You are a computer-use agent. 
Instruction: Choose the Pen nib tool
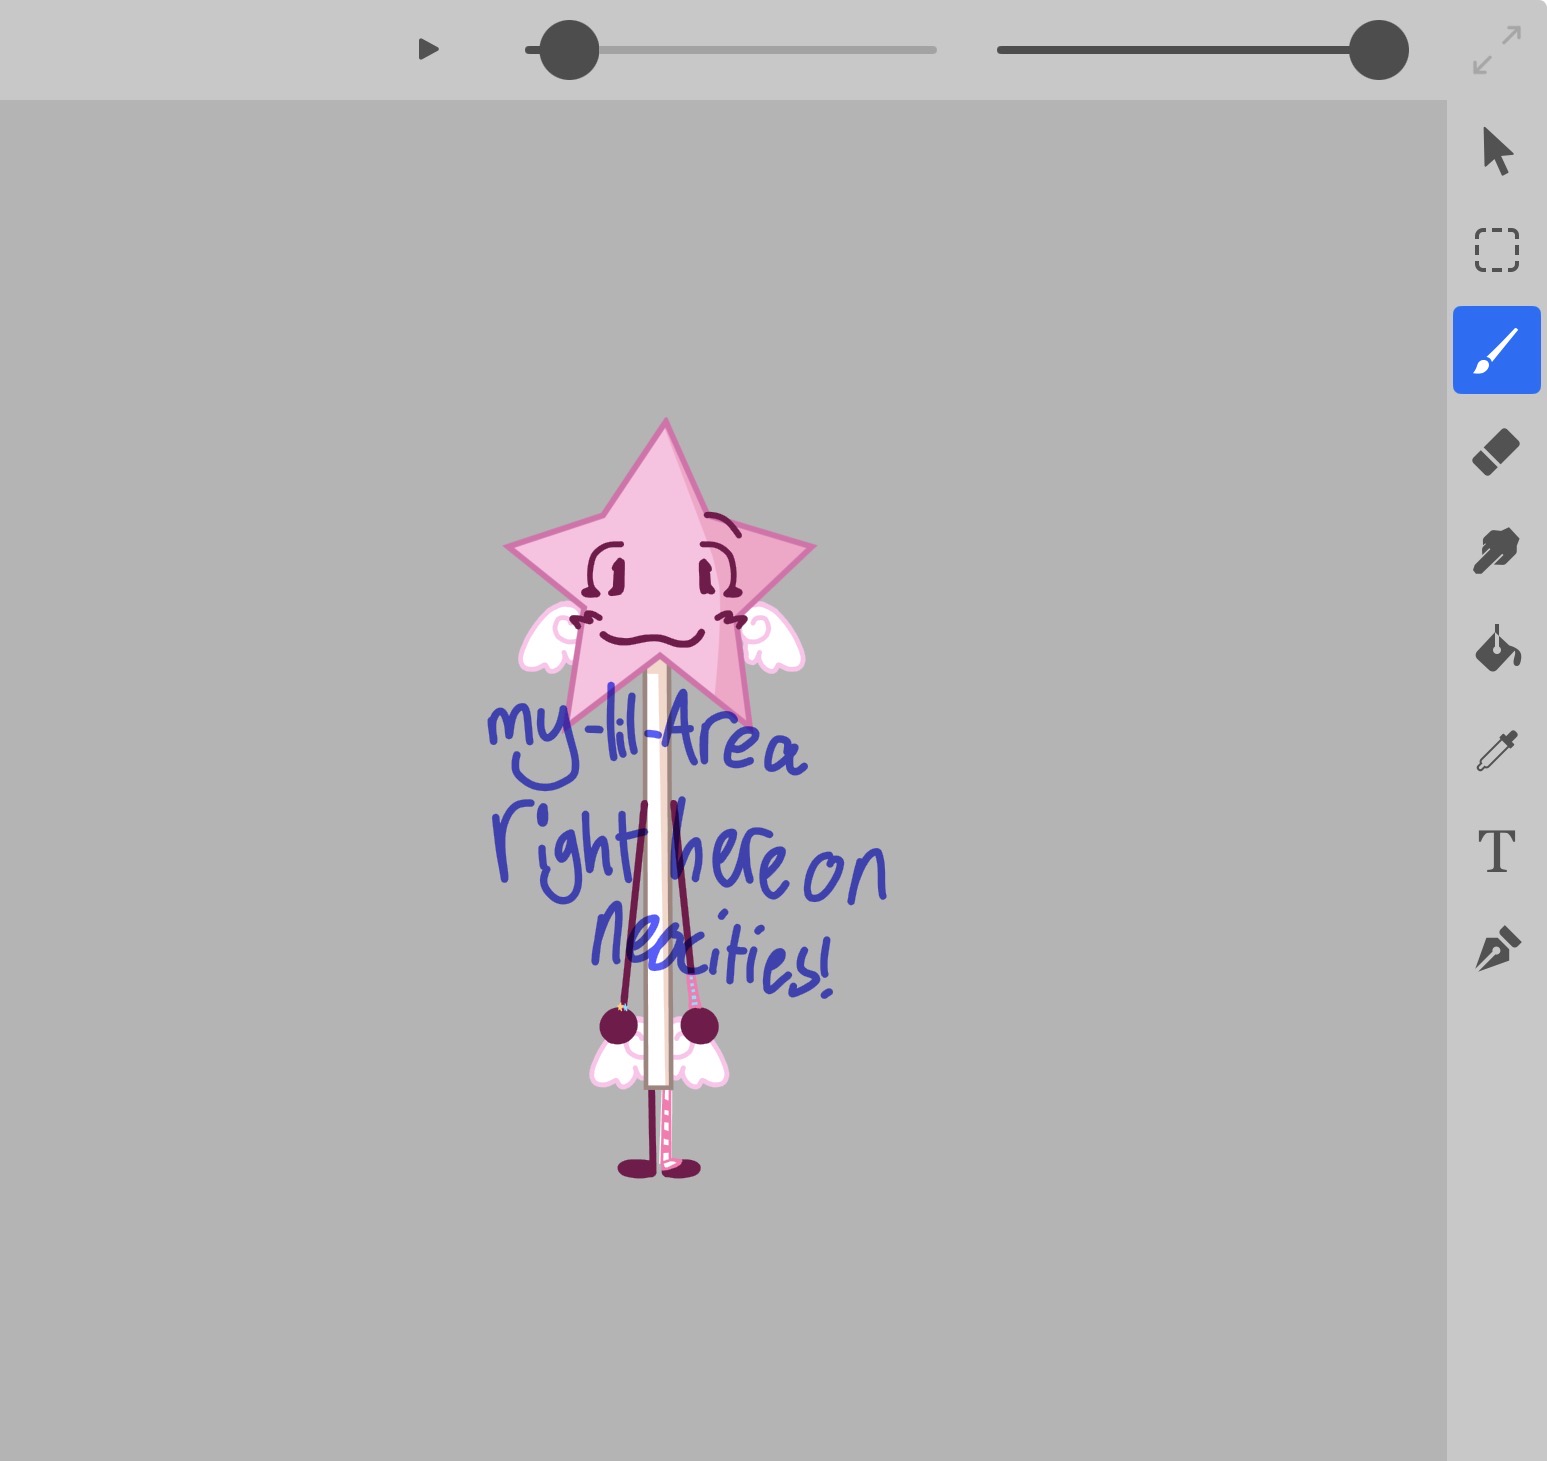pos(1496,950)
